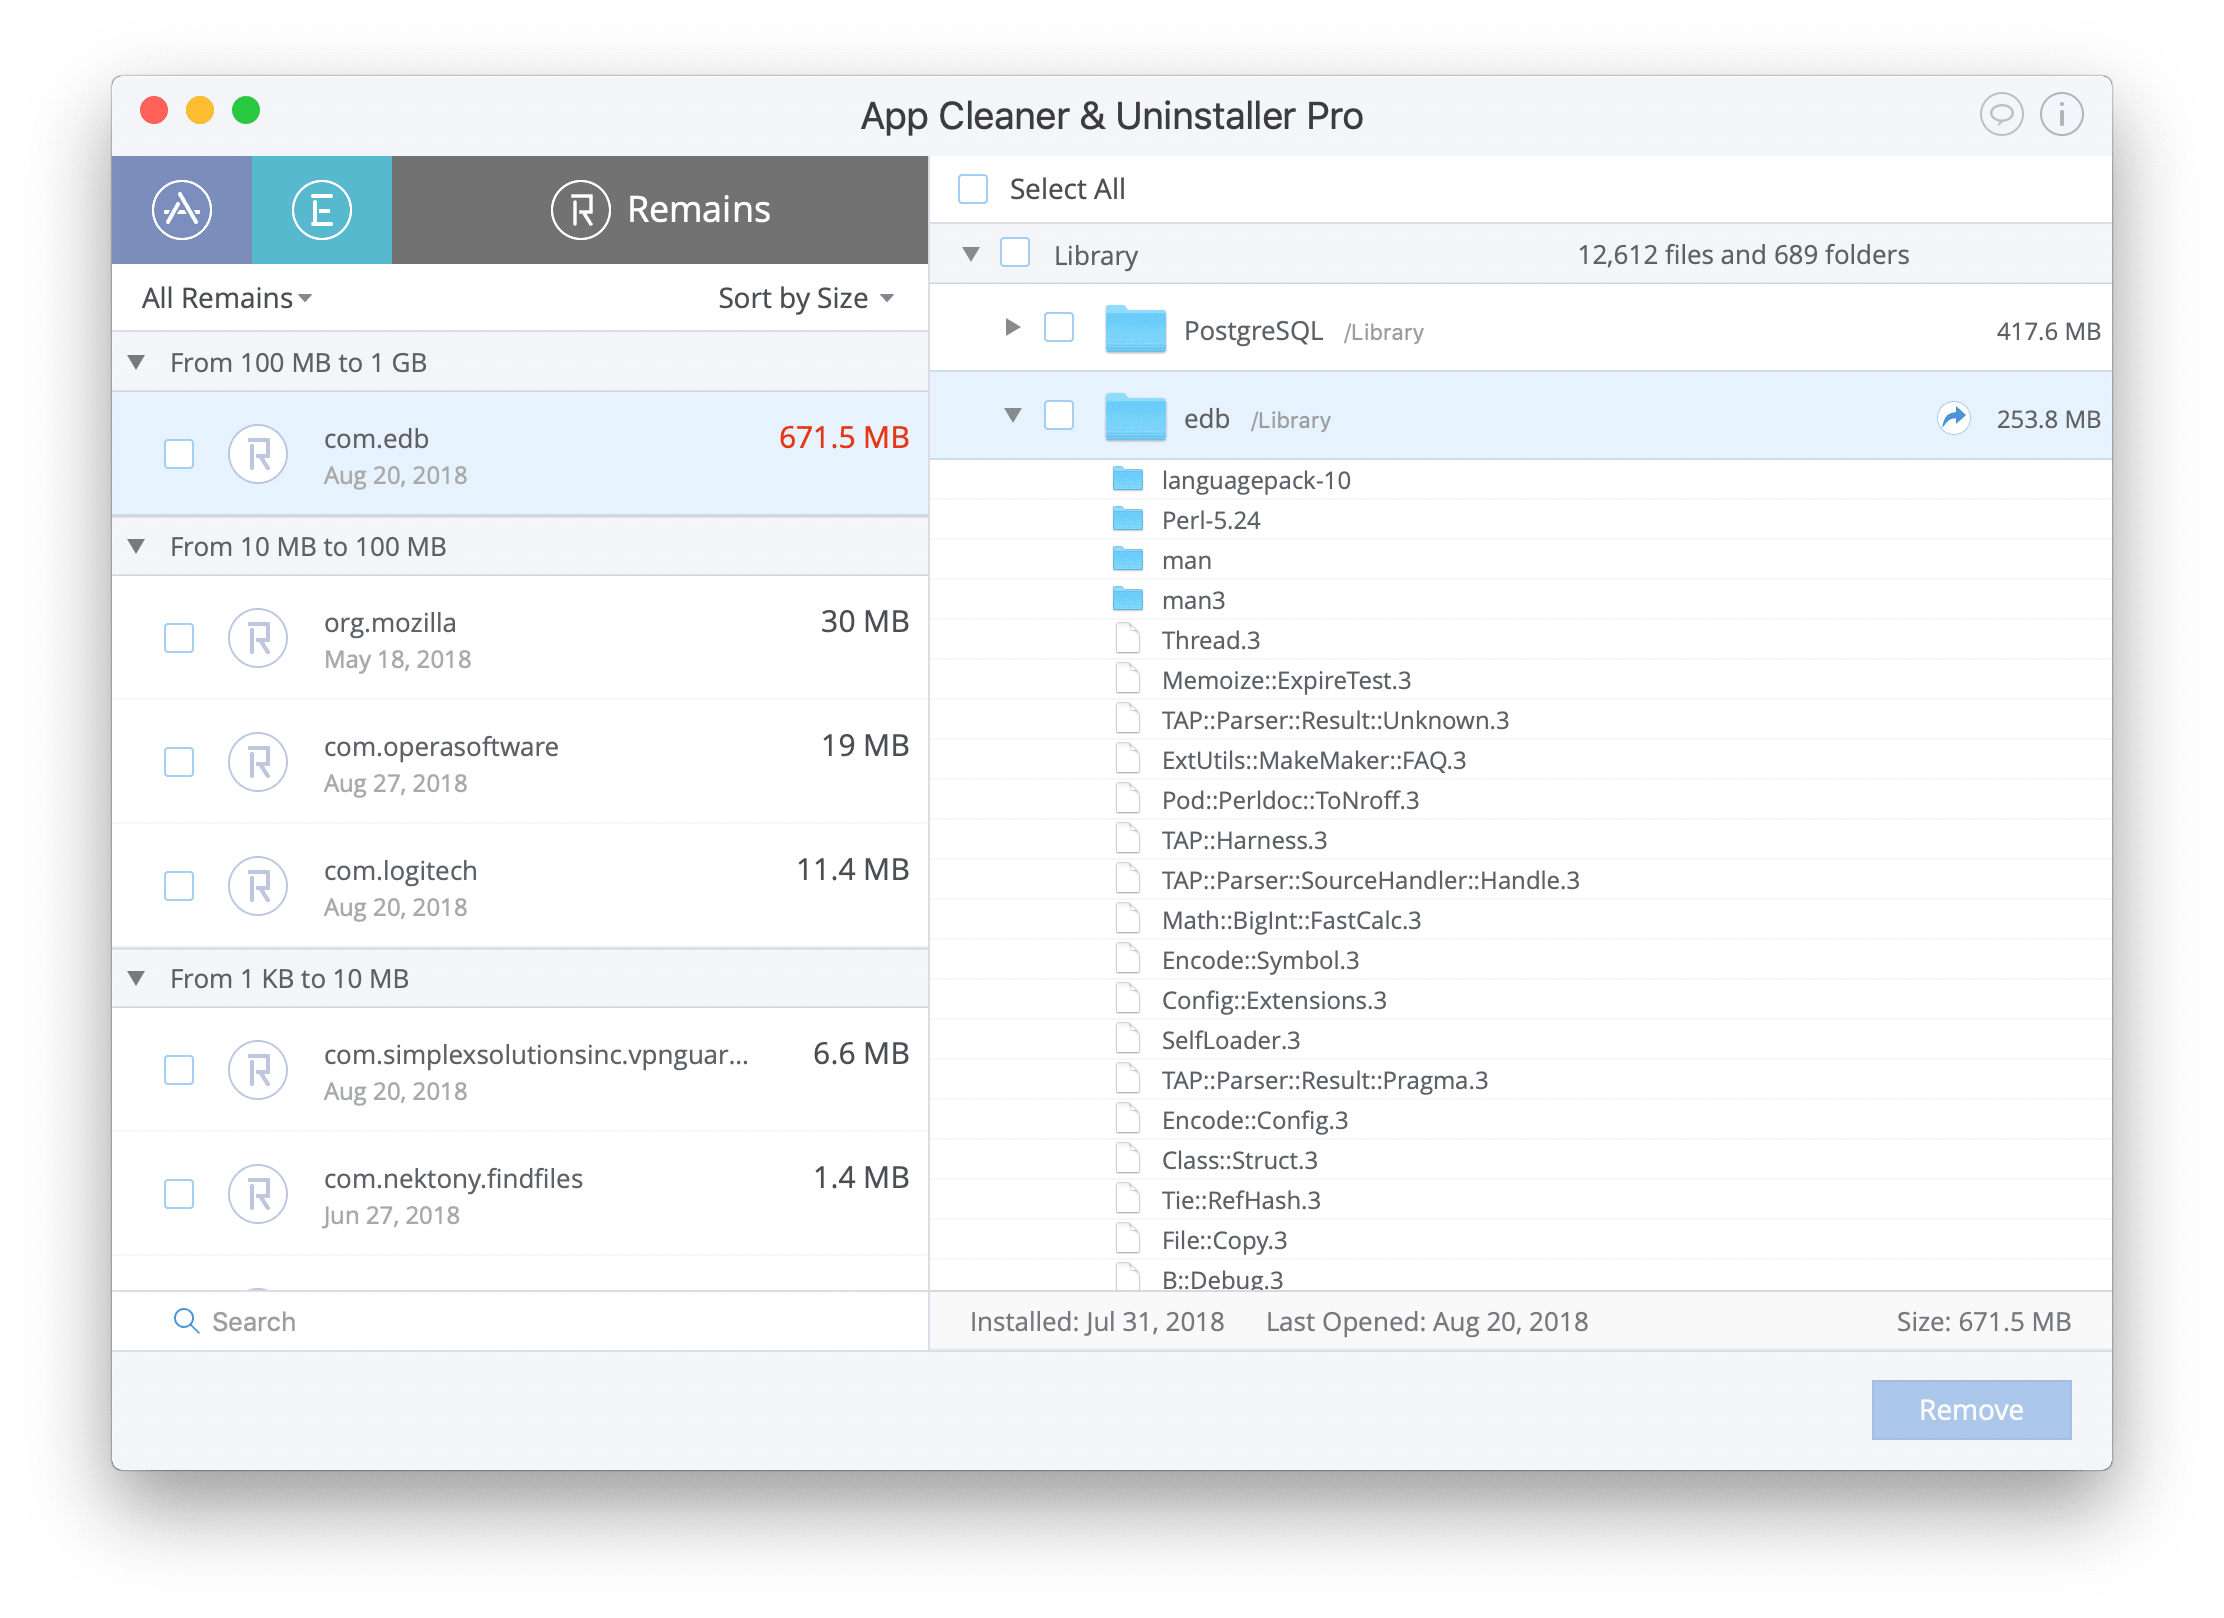Expand the PostgreSQL folder triangle

pos(1008,328)
